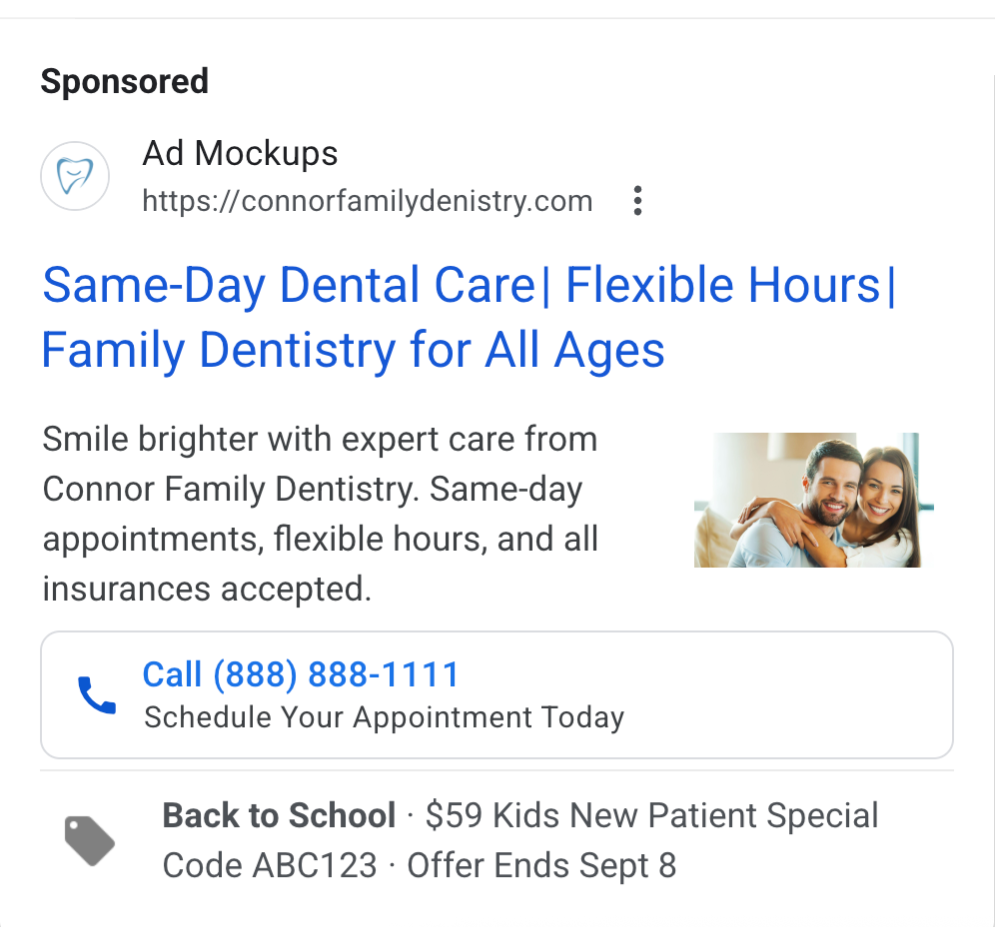
Task: Click the "Sponsored" label
Action: click(124, 81)
